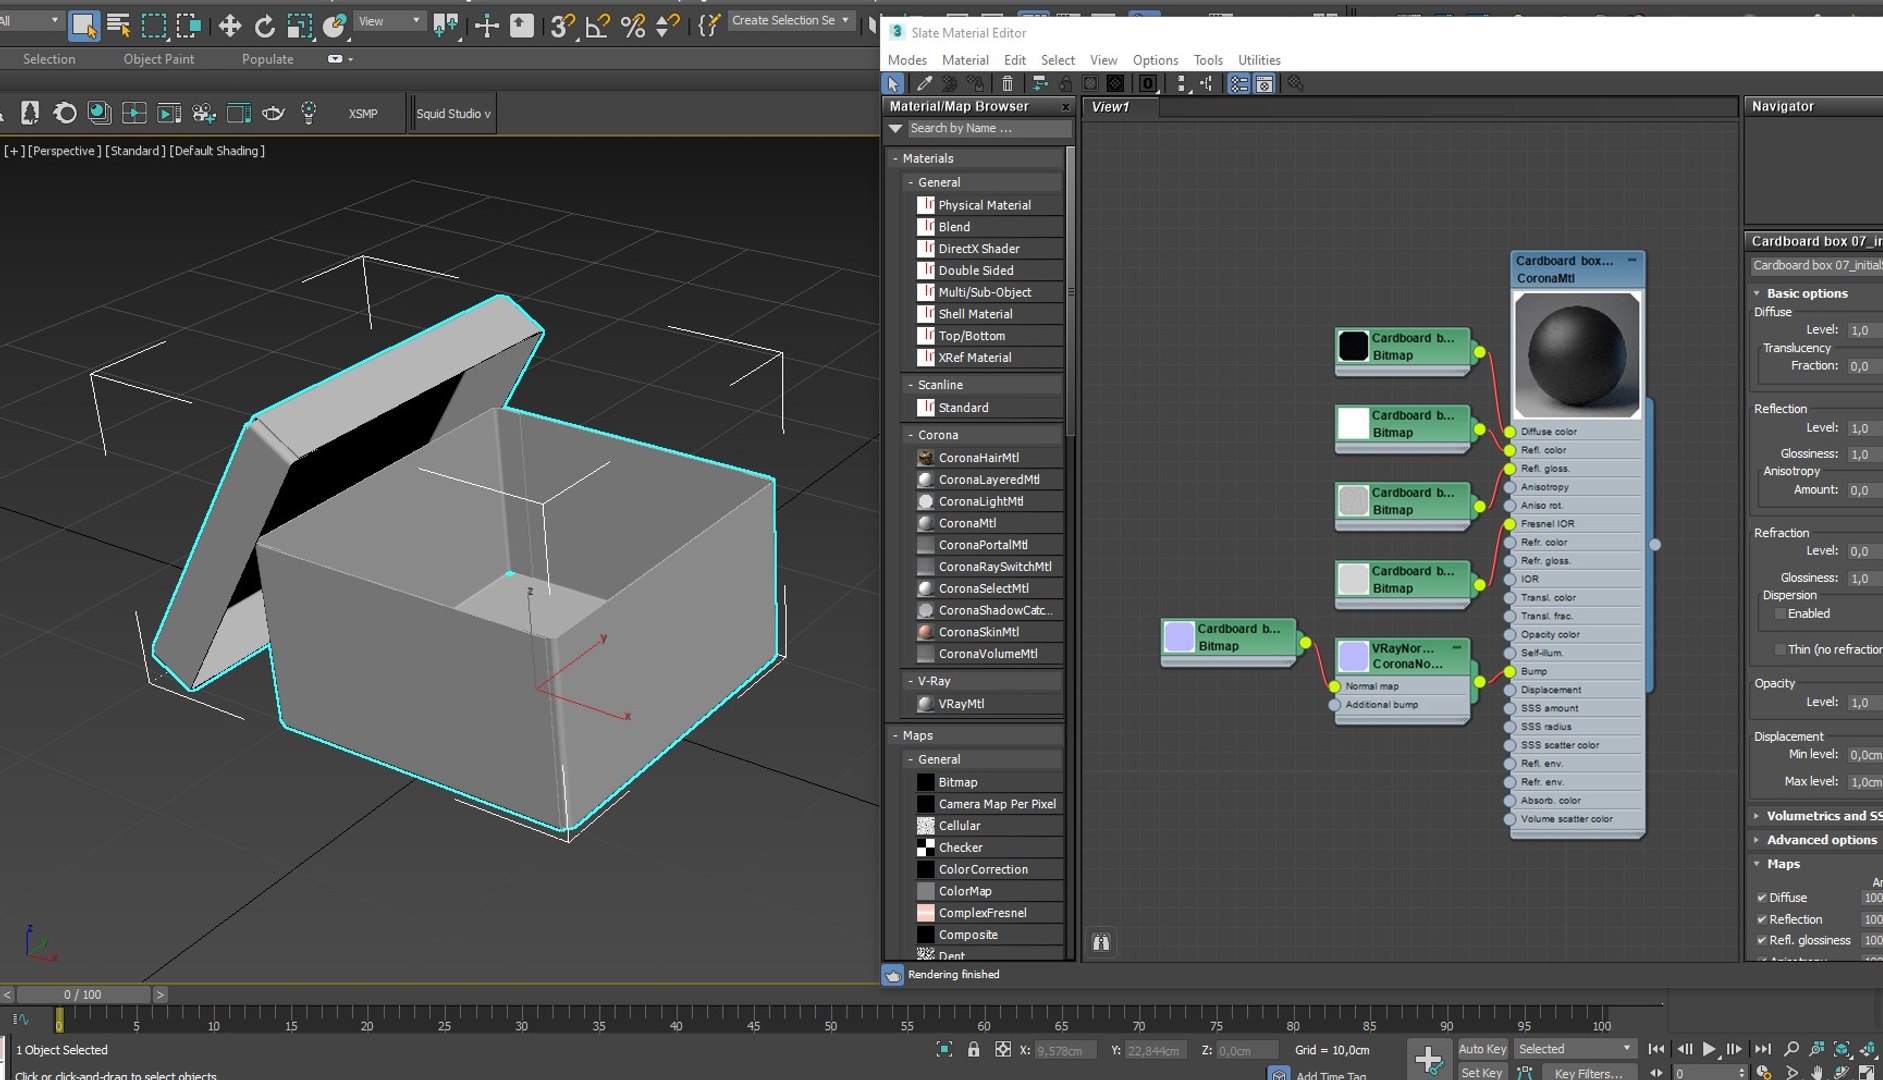Toggle the Reflection map checkbox

(1761, 919)
